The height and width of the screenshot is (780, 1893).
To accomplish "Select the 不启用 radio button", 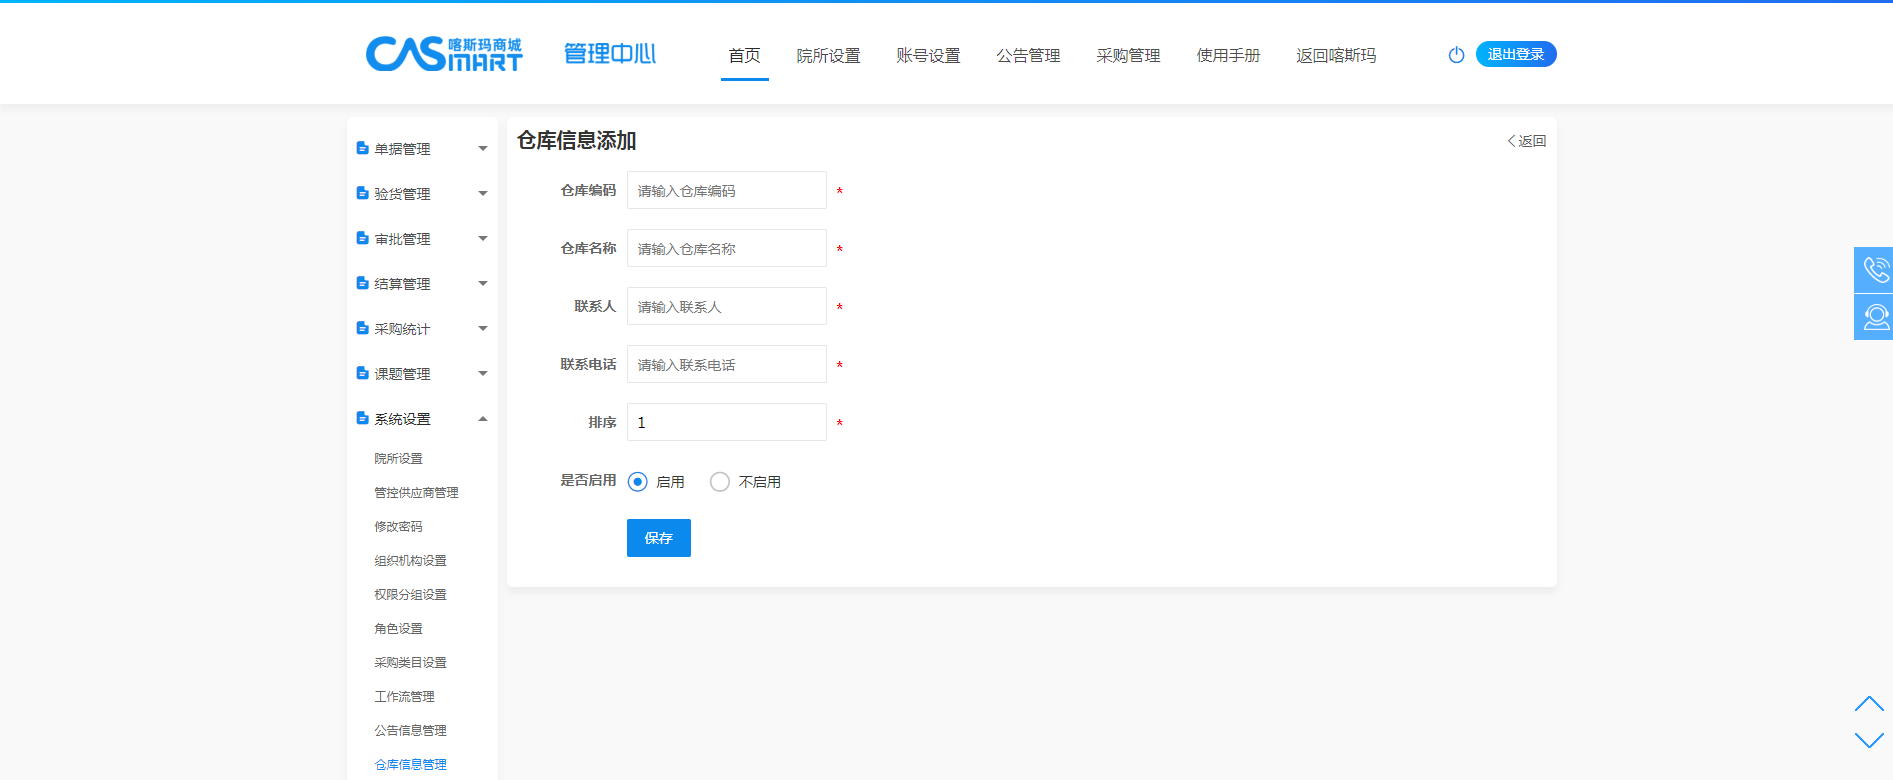I will click(720, 482).
